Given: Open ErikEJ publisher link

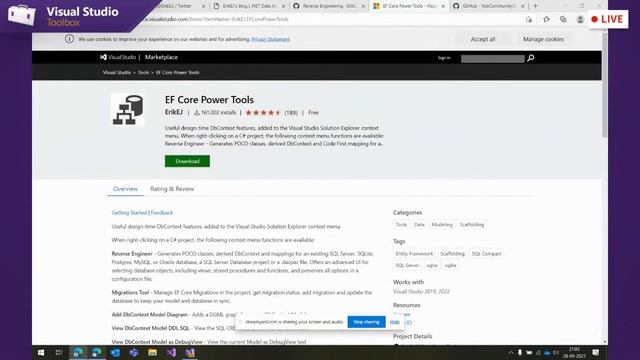Looking at the screenshot, I should [x=173, y=112].
